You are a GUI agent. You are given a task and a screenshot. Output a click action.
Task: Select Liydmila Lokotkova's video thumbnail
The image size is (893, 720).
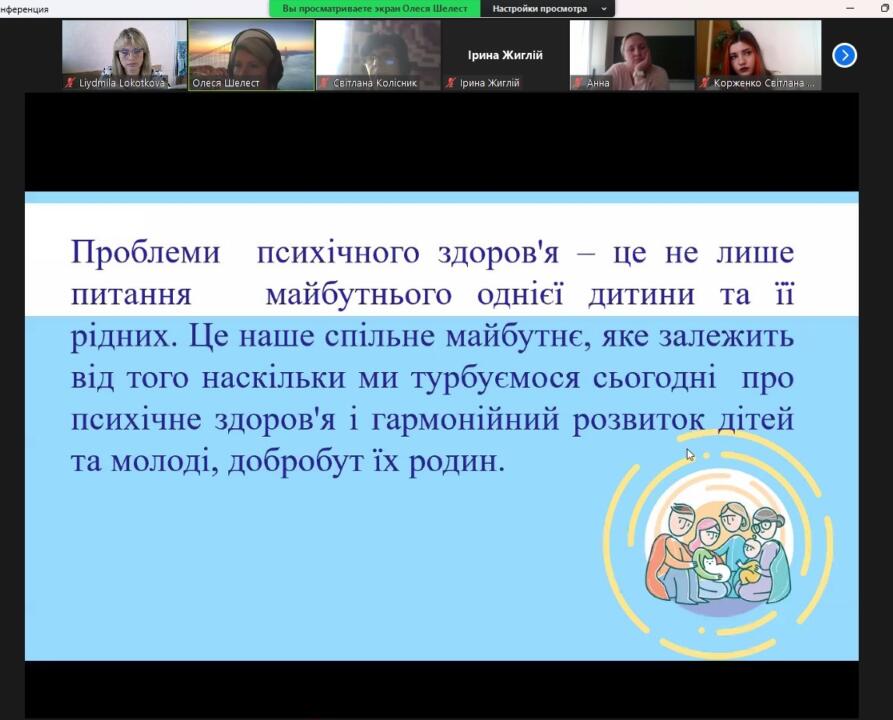(x=124, y=55)
